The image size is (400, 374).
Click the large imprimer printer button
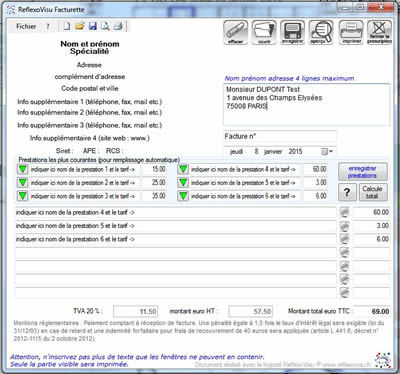pos(351,32)
